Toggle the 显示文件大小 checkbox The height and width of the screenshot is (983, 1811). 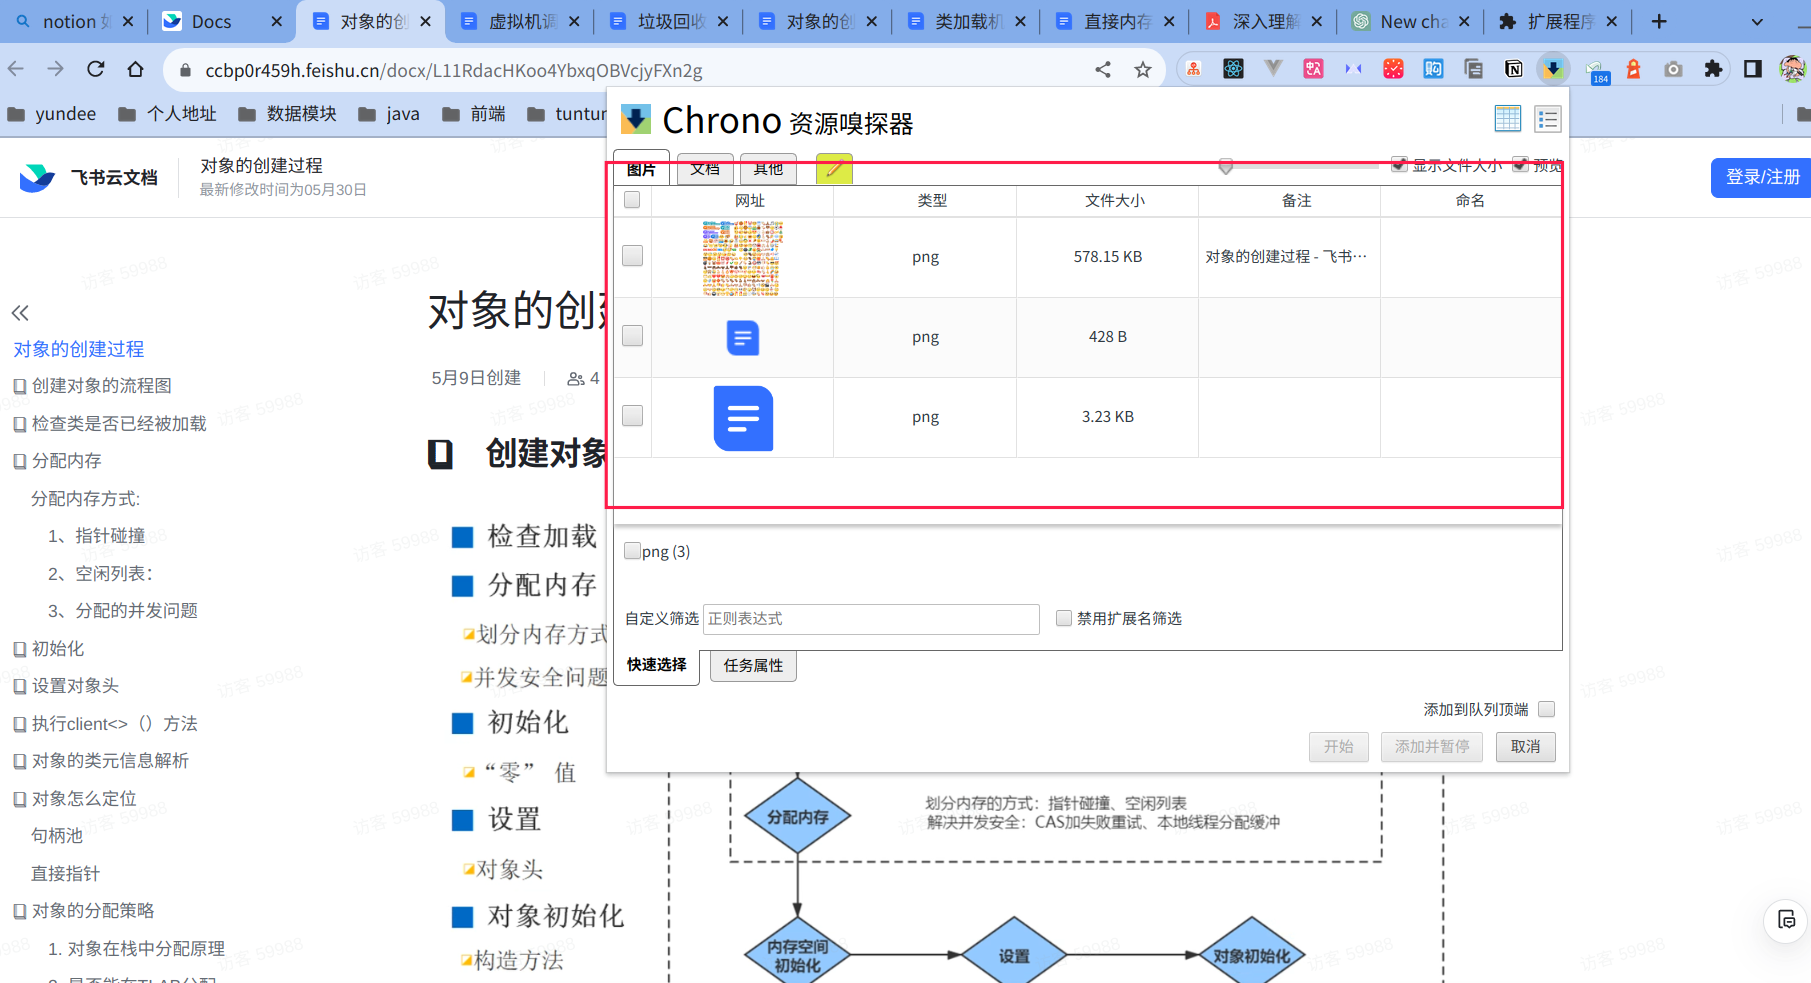pos(1399,164)
